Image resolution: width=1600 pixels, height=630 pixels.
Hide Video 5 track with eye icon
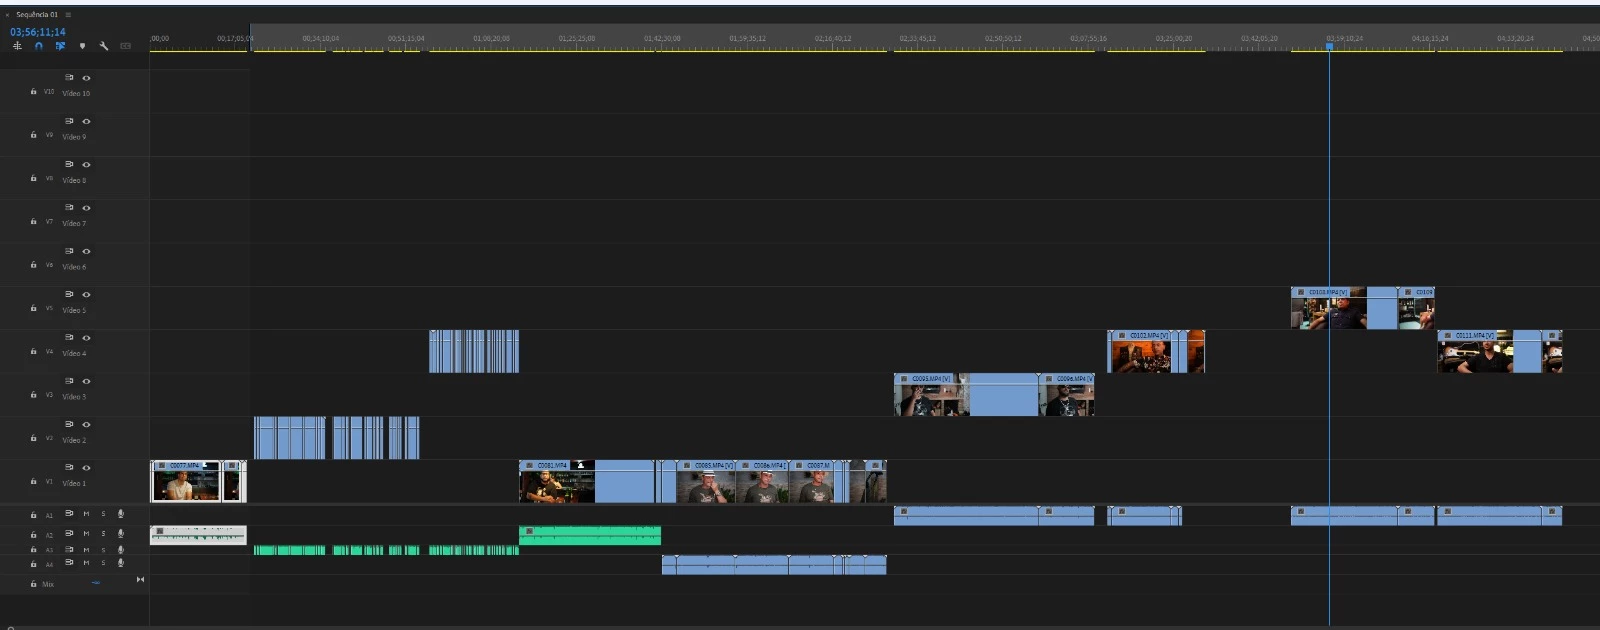(86, 294)
